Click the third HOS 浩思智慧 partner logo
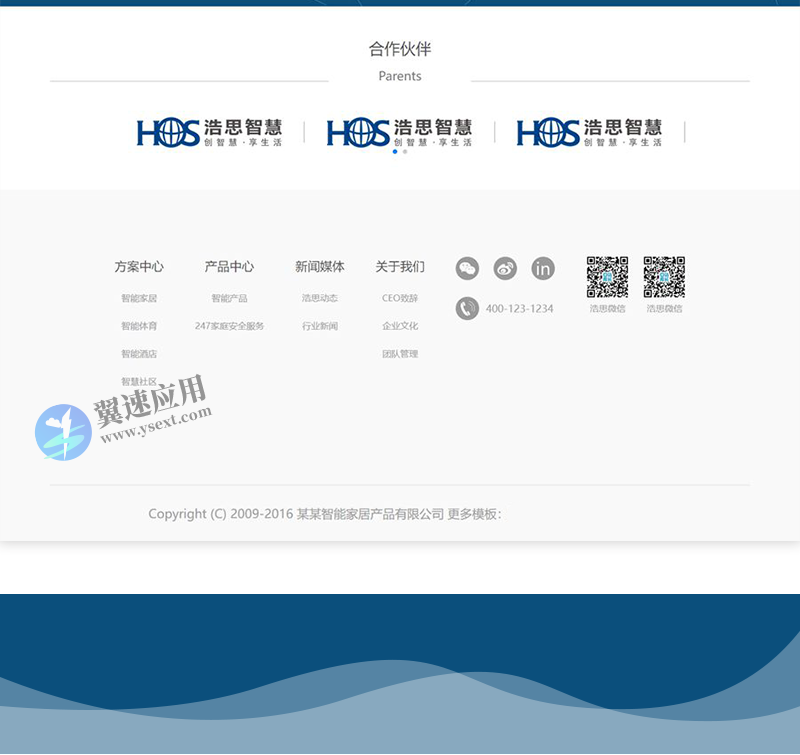The height and width of the screenshot is (755, 800). [590, 132]
